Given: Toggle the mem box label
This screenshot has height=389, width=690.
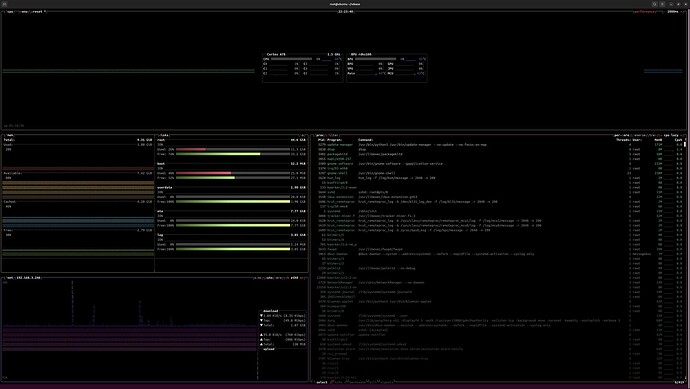Looking at the screenshot, I should pos(10,135).
